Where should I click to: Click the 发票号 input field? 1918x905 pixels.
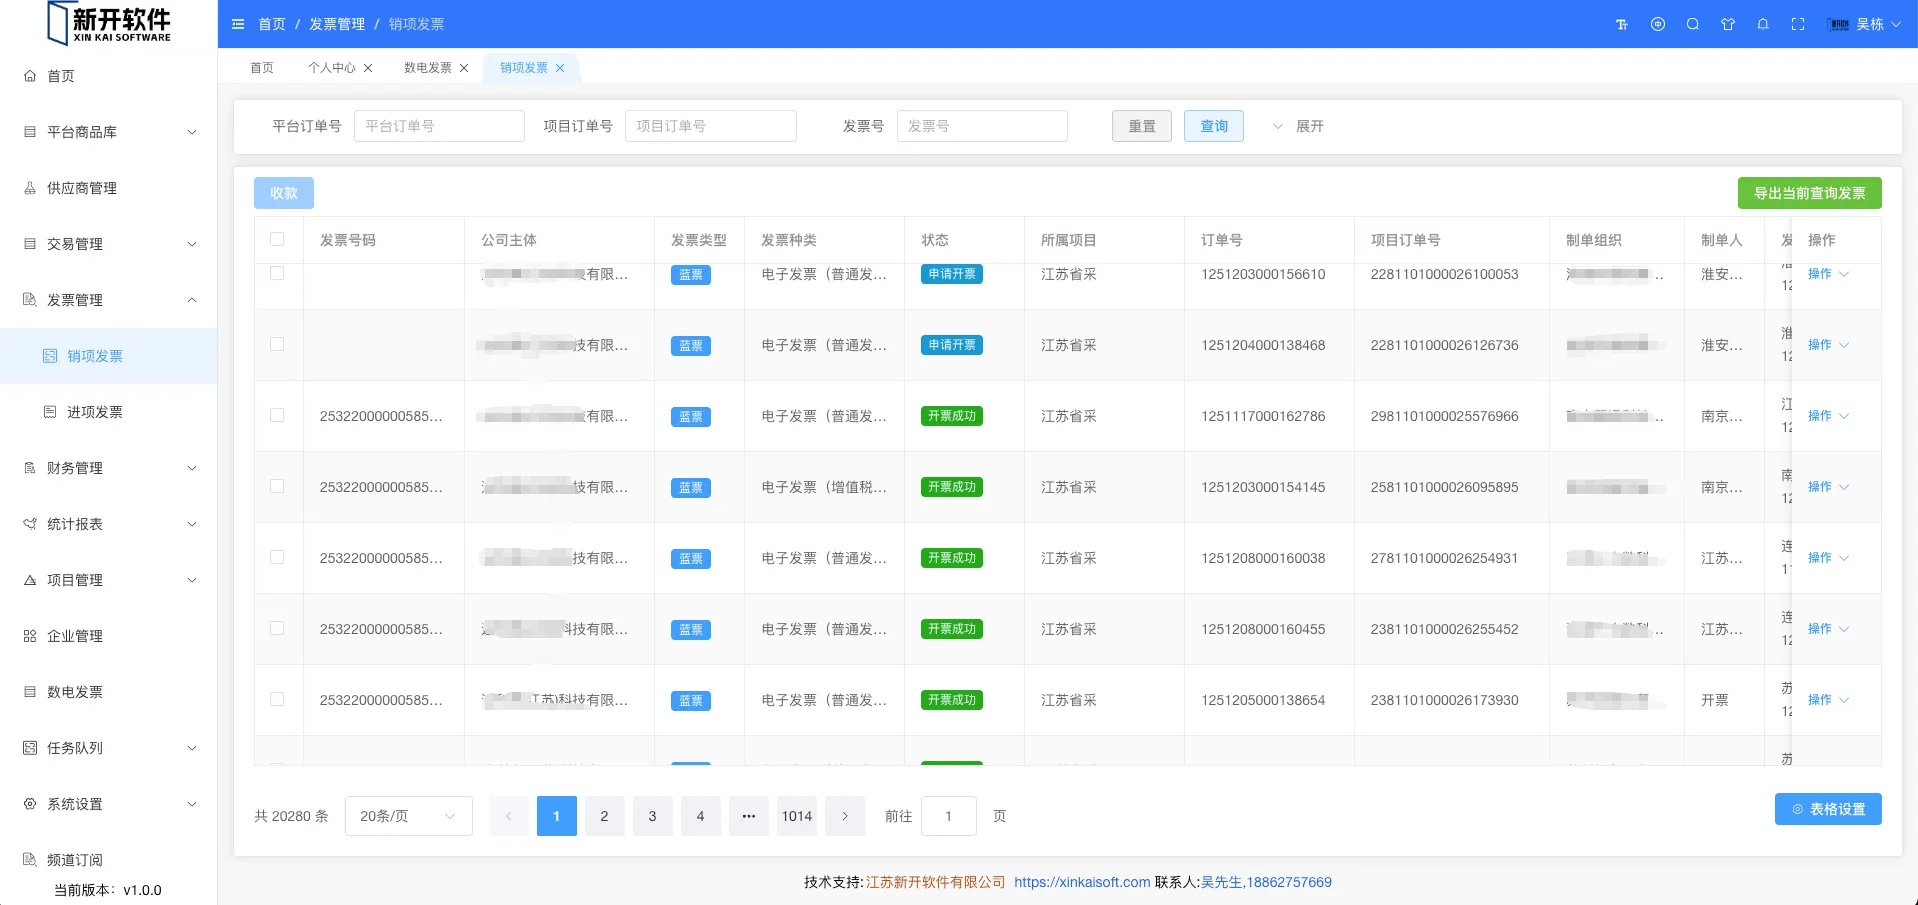click(982, 126)
